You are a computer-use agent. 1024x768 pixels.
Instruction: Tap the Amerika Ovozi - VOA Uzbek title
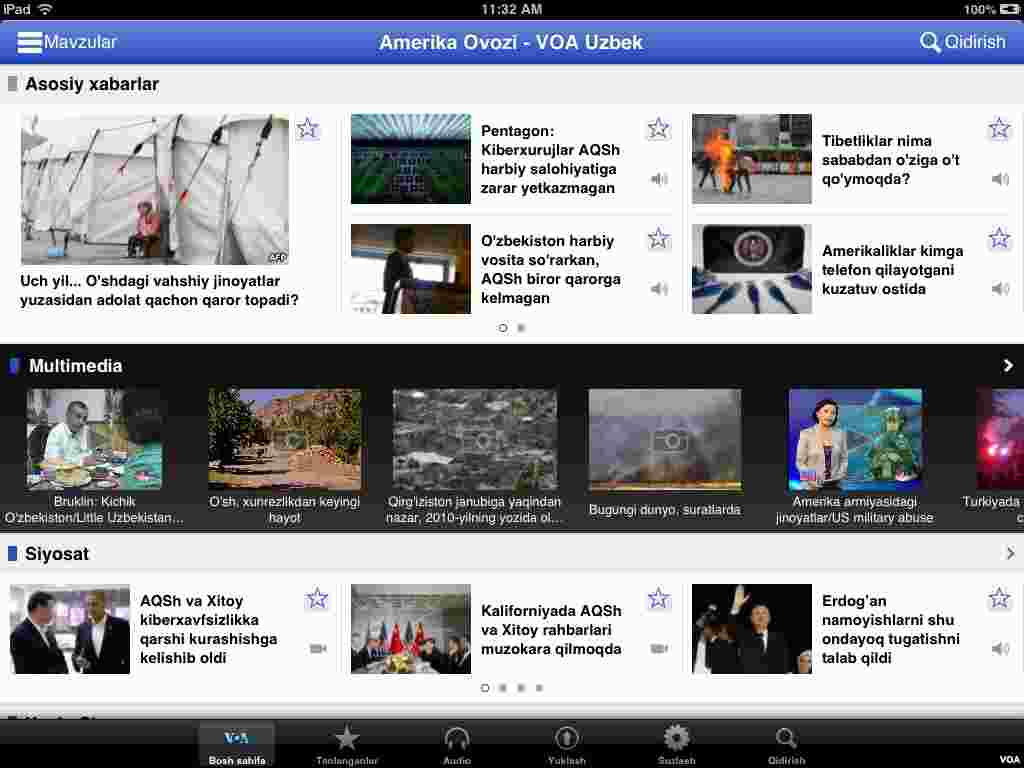click(x=511, y=42)
